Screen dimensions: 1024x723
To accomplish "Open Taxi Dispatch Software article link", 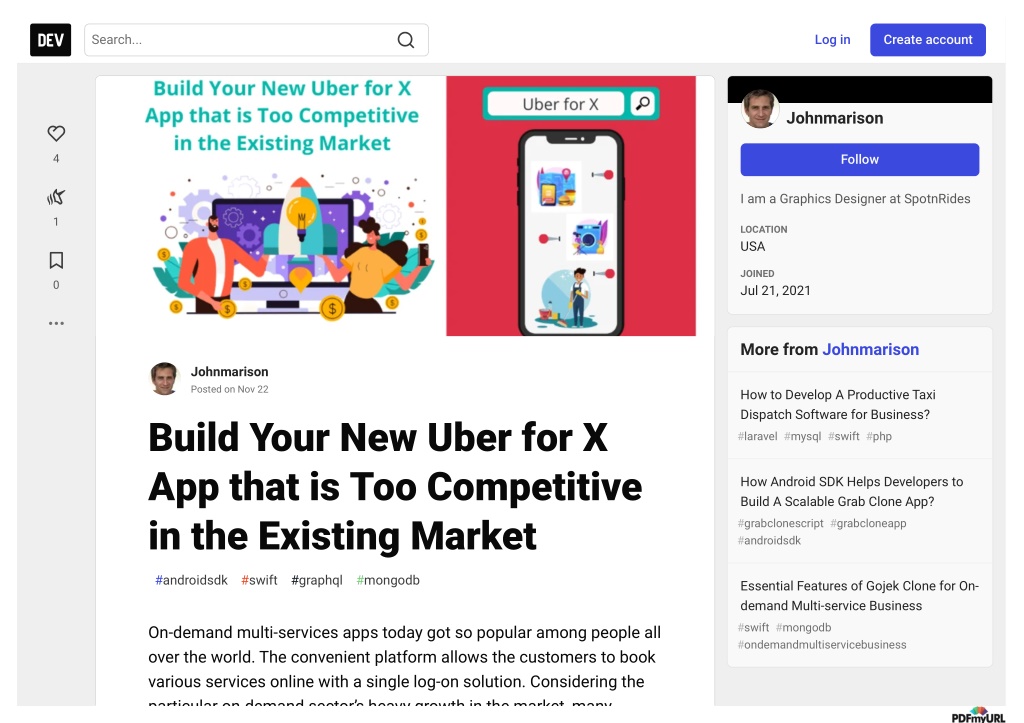I will tap(838, 404).
